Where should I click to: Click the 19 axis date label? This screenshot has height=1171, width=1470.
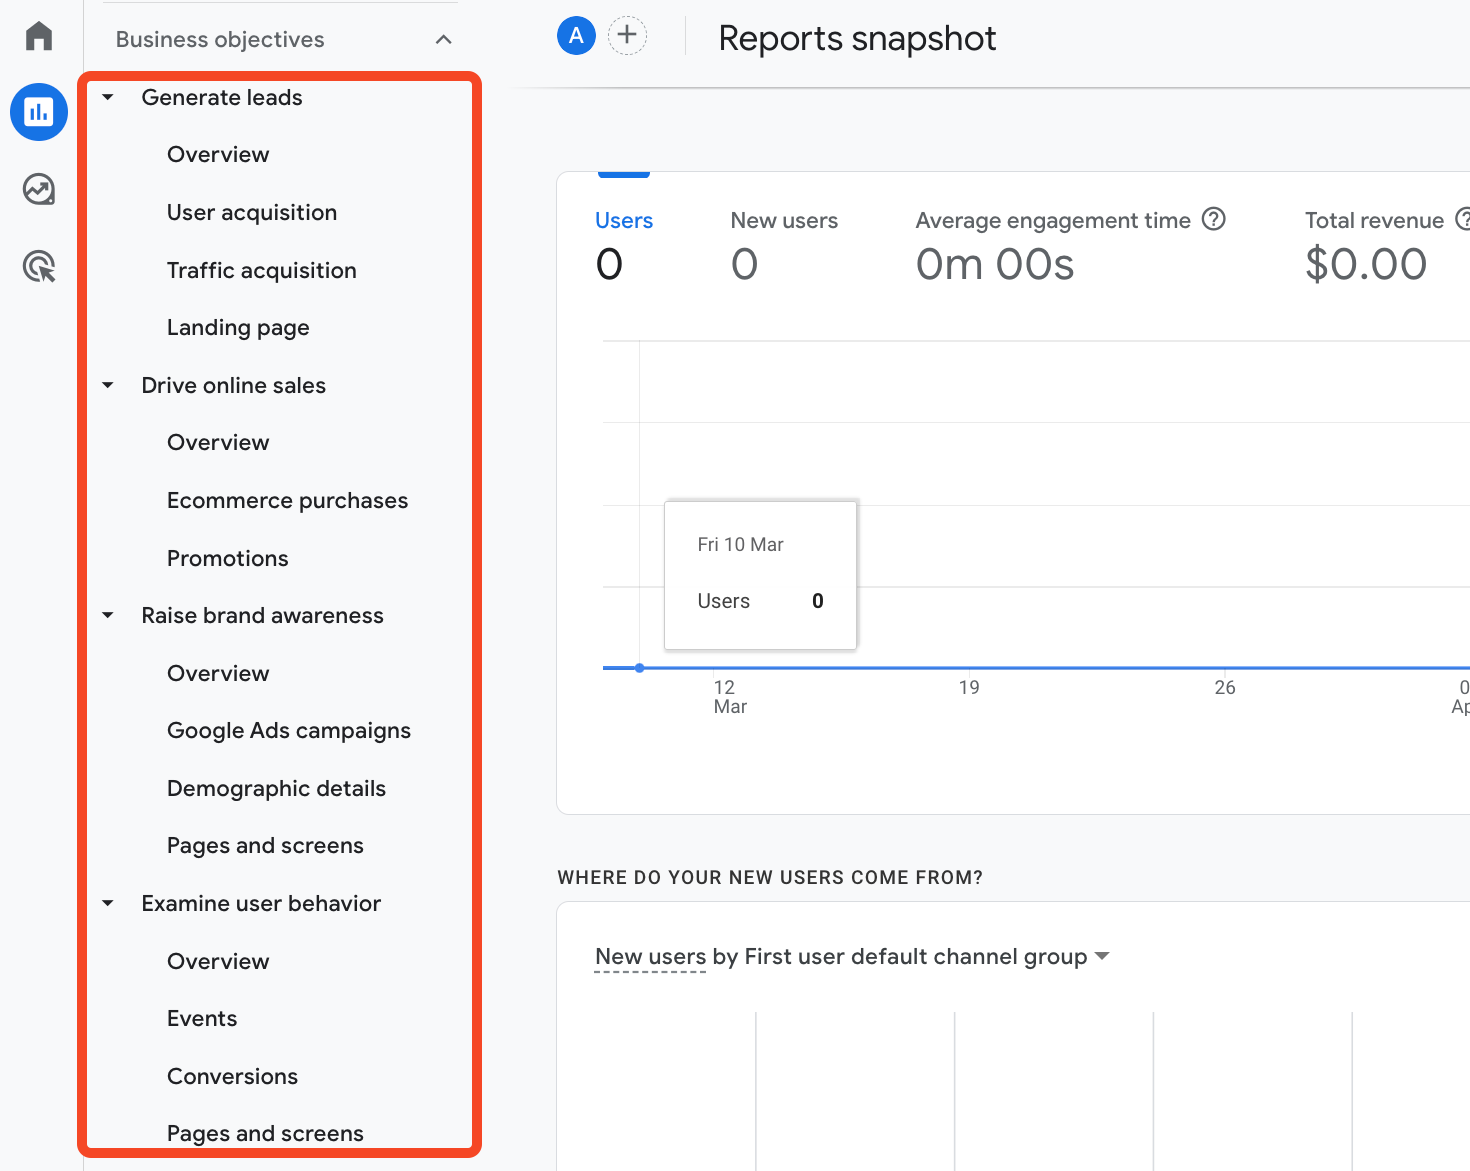coord(969,688)
